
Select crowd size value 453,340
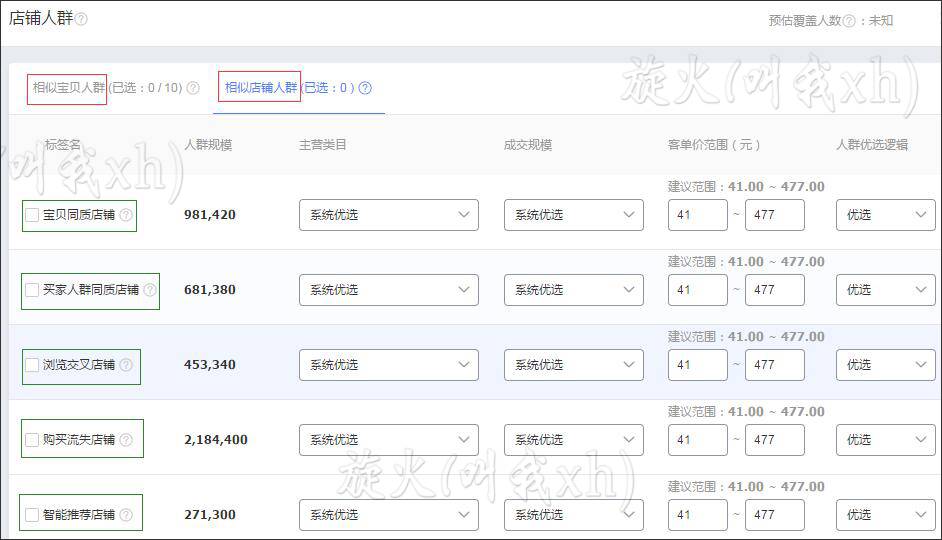click(x=210, y=365)
